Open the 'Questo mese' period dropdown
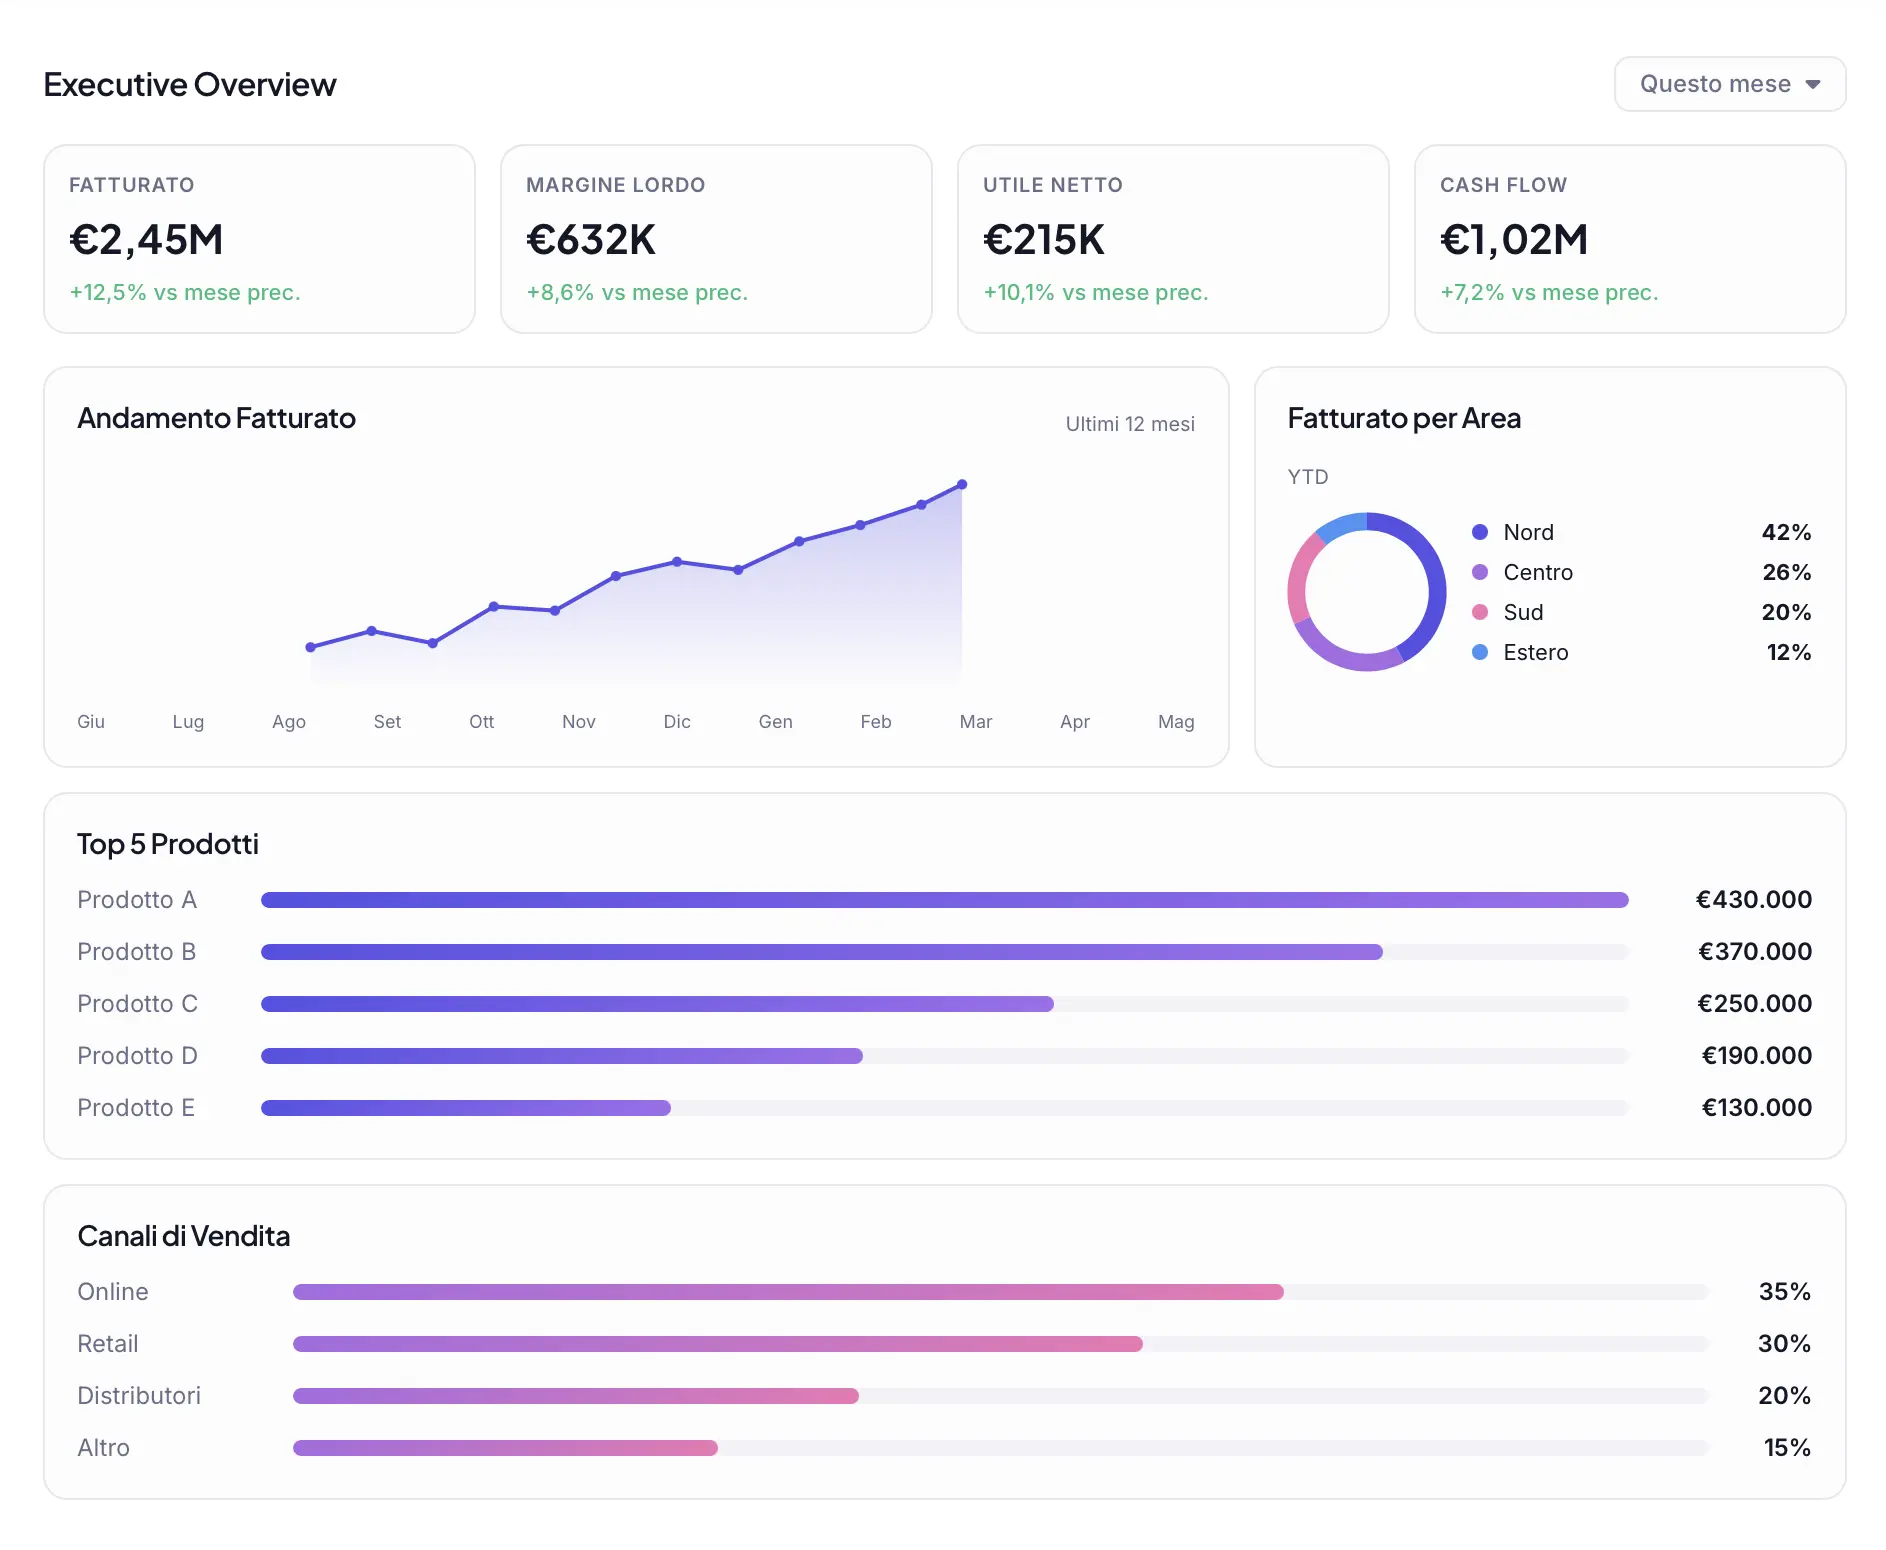The height and width of the screenshot is (1550, 1886). [x=1729, y=84]
